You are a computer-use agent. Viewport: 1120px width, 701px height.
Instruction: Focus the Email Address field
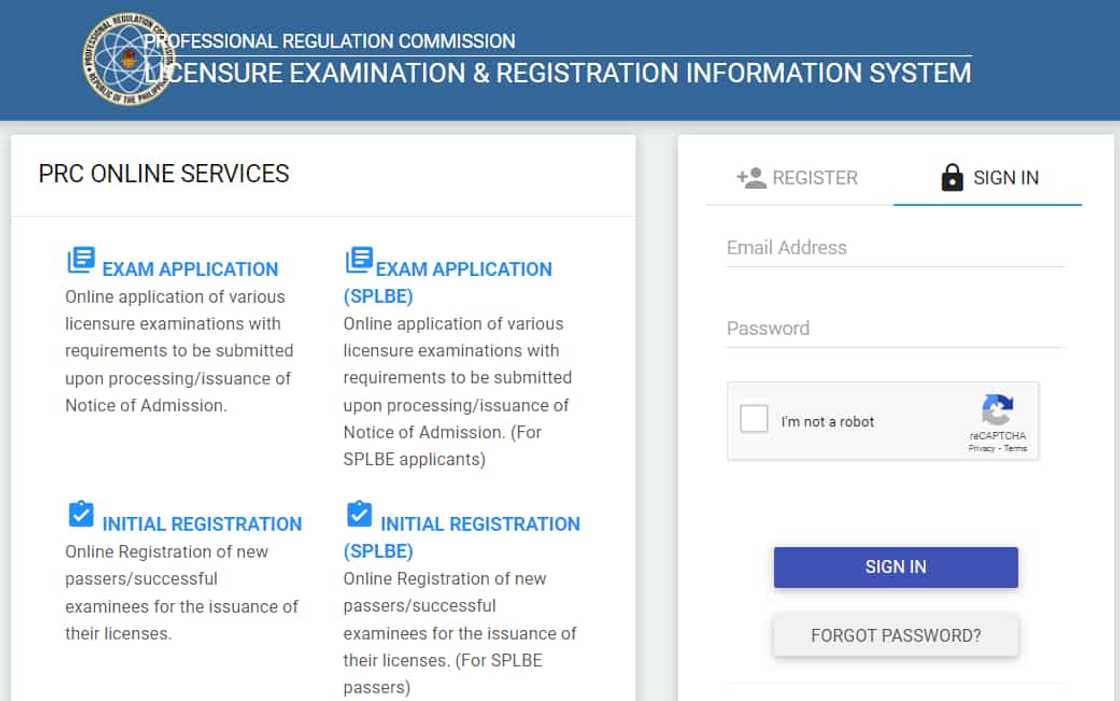click(x=895, y=248)
